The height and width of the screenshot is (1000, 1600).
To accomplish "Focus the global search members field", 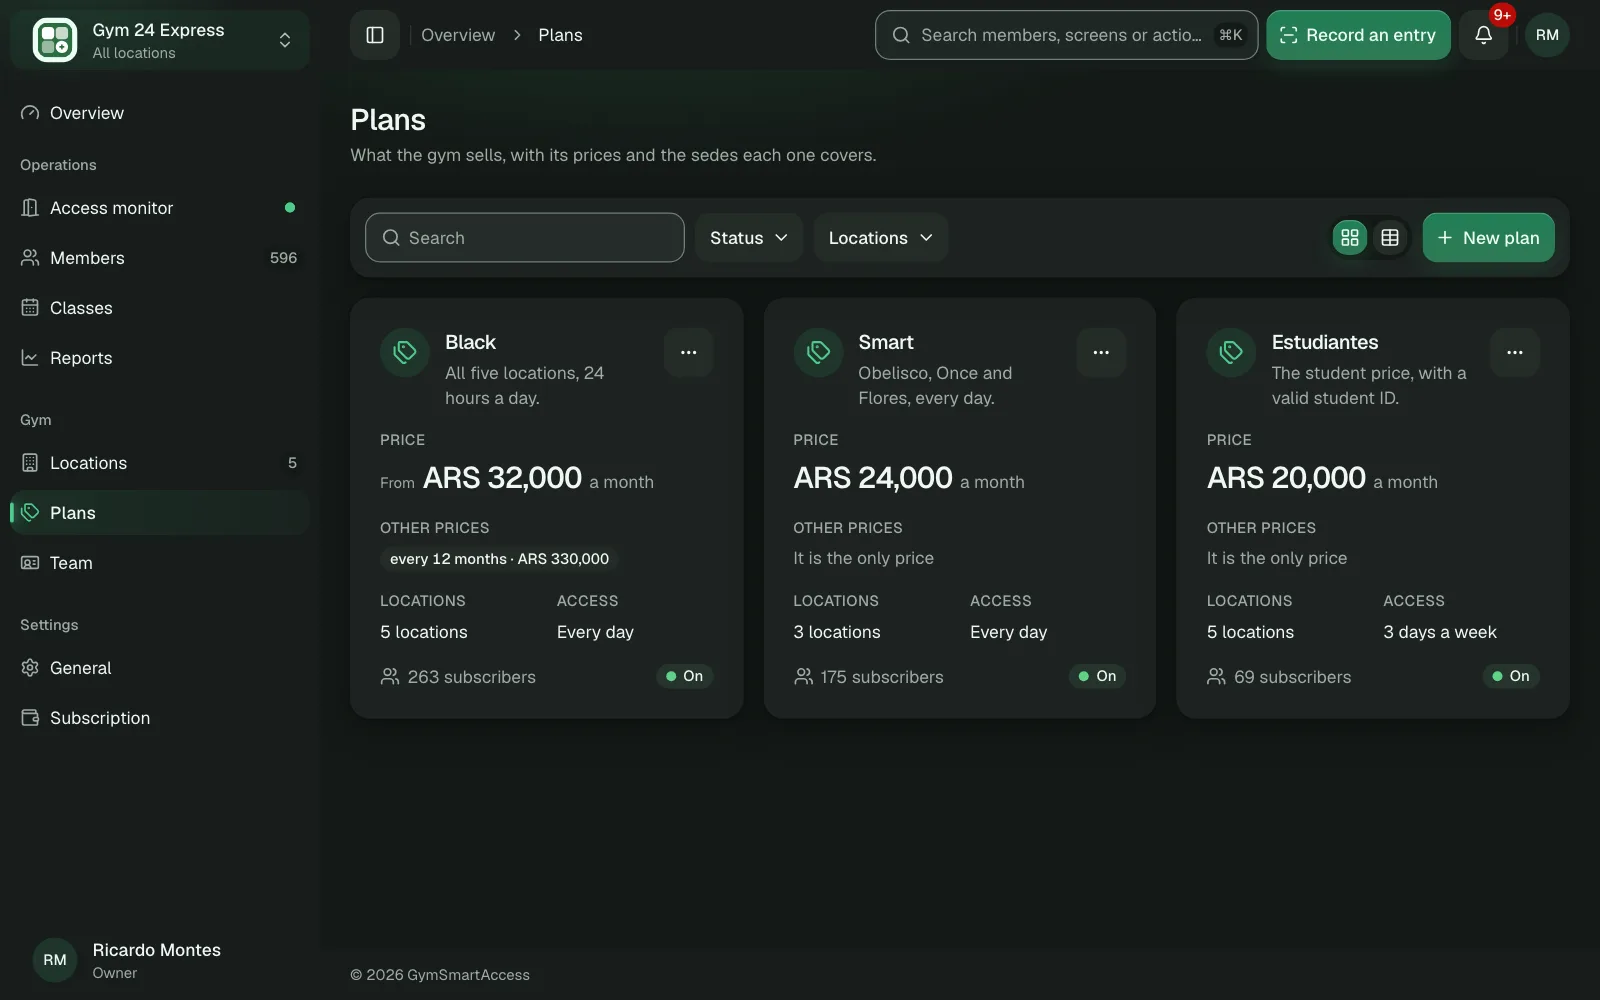I will point(1066,35).
